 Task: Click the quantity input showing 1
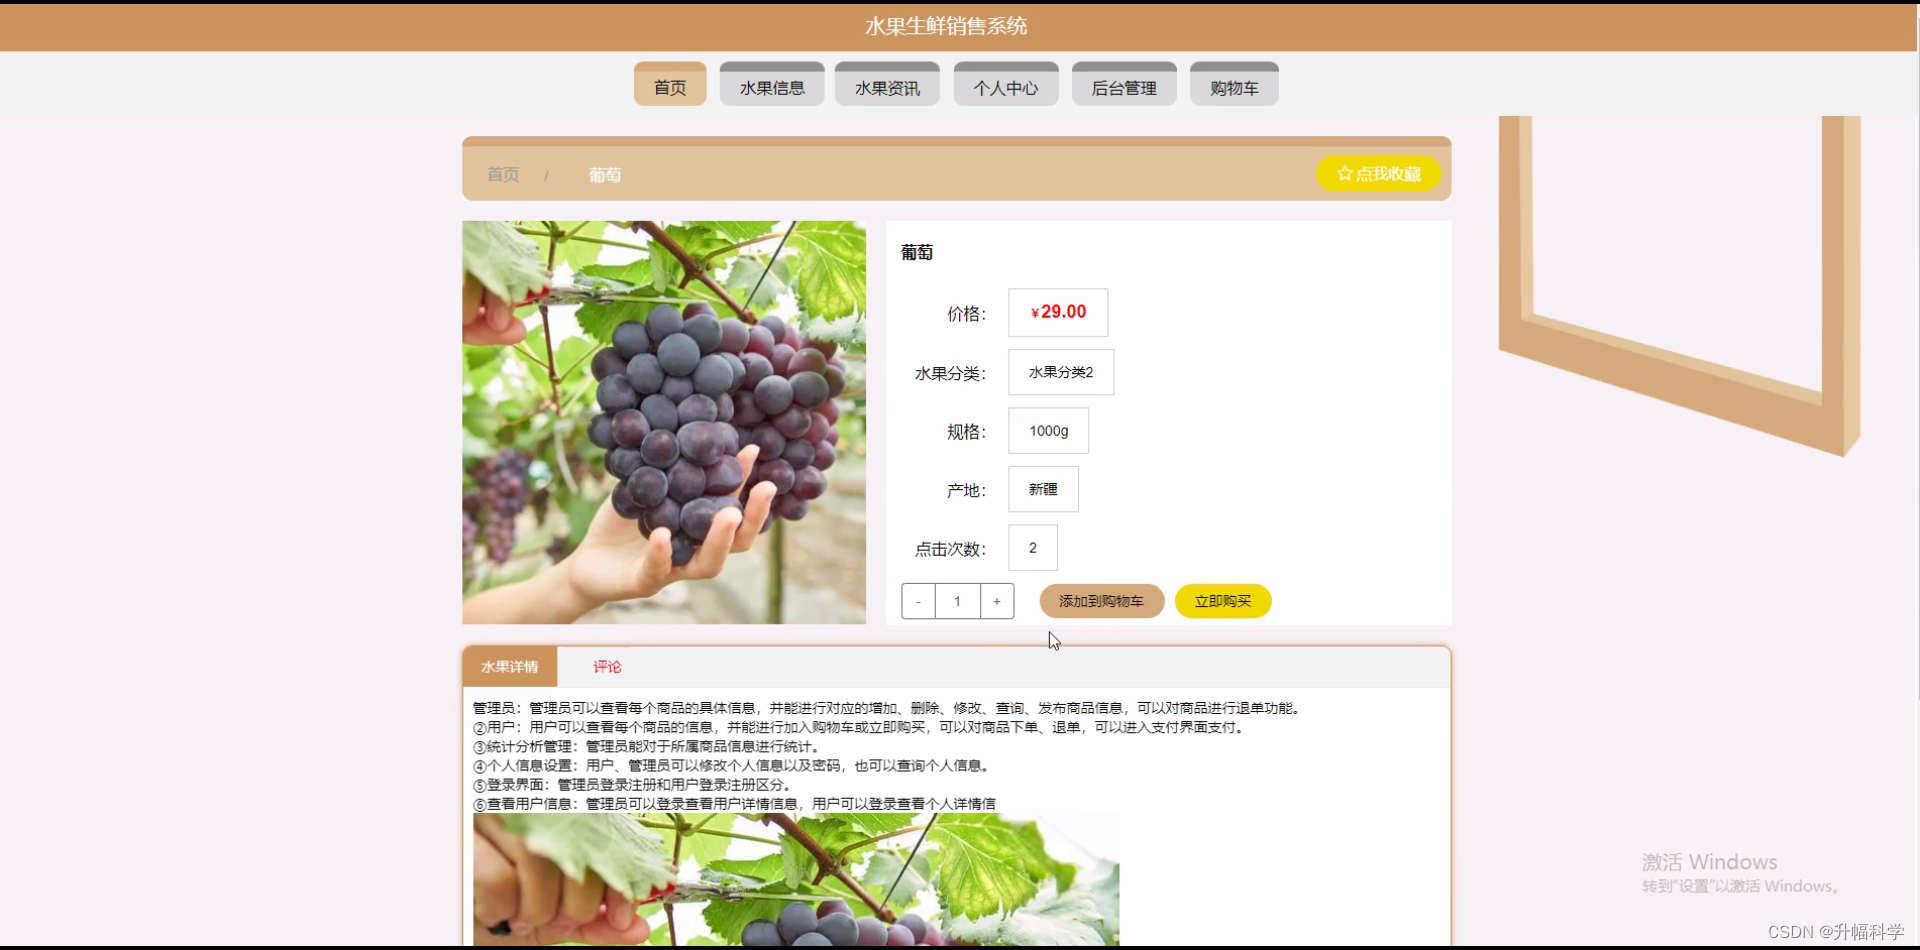[957, 601]
